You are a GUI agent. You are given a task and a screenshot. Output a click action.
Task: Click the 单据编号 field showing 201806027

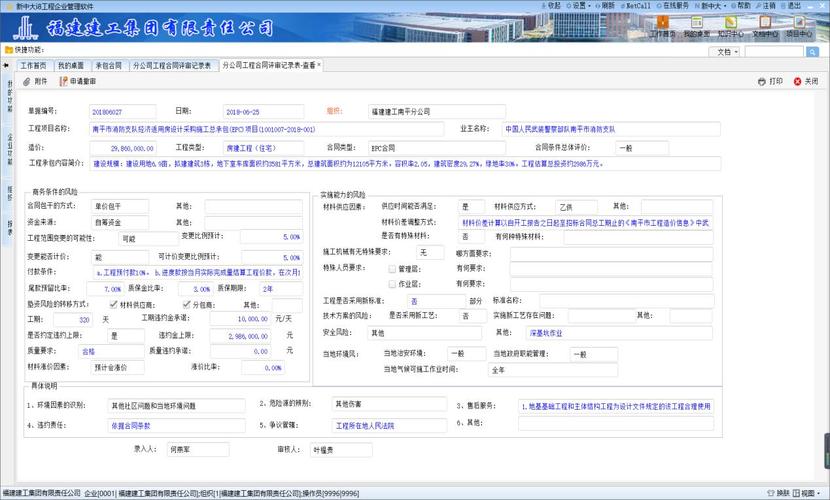[x=123, y=112]
